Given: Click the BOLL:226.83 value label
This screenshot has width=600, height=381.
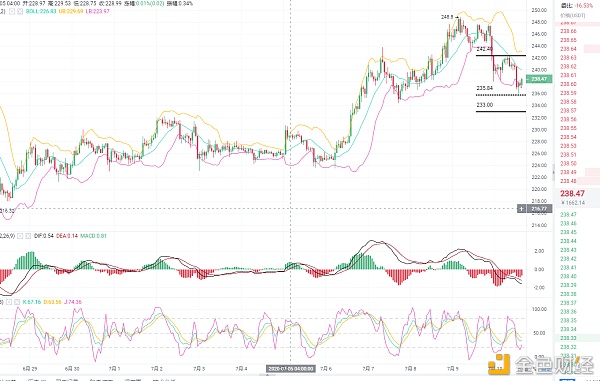Looking at the screenshot, I should [x=41, y=11].
